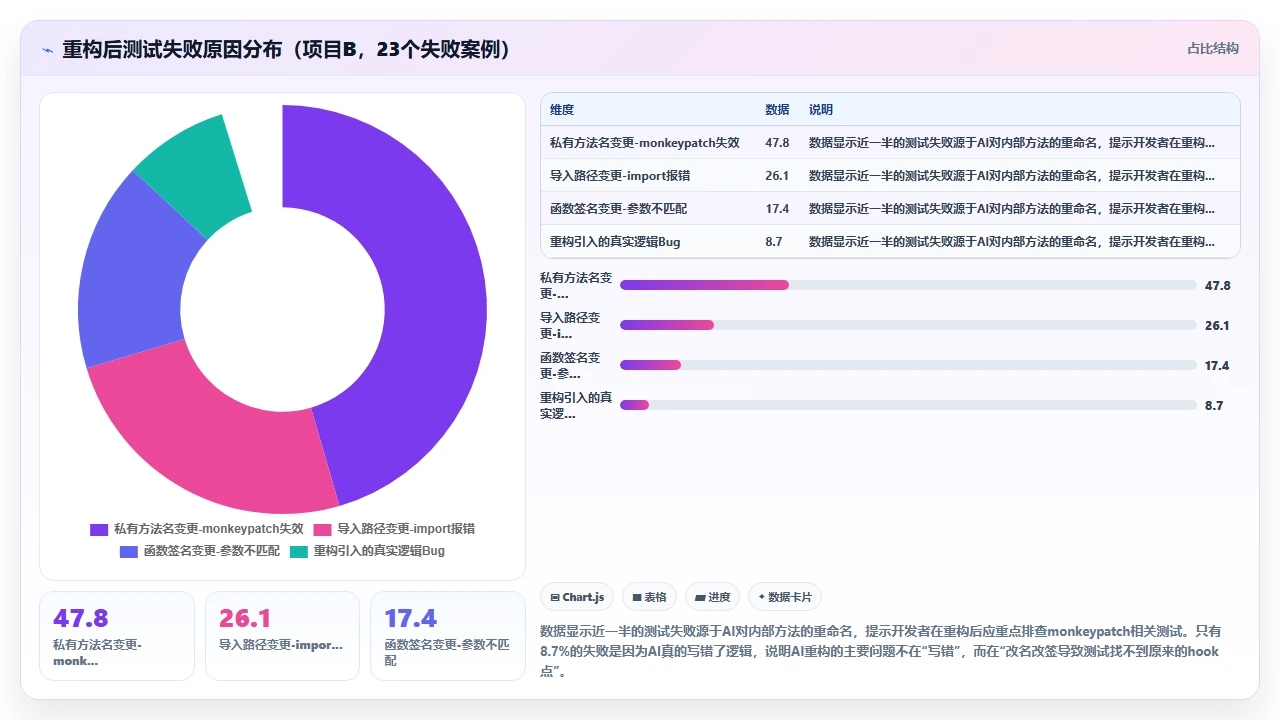This screenshot has width=1280, height=720.
Task: Open the 17.4 data card
Action: point(448,636)
